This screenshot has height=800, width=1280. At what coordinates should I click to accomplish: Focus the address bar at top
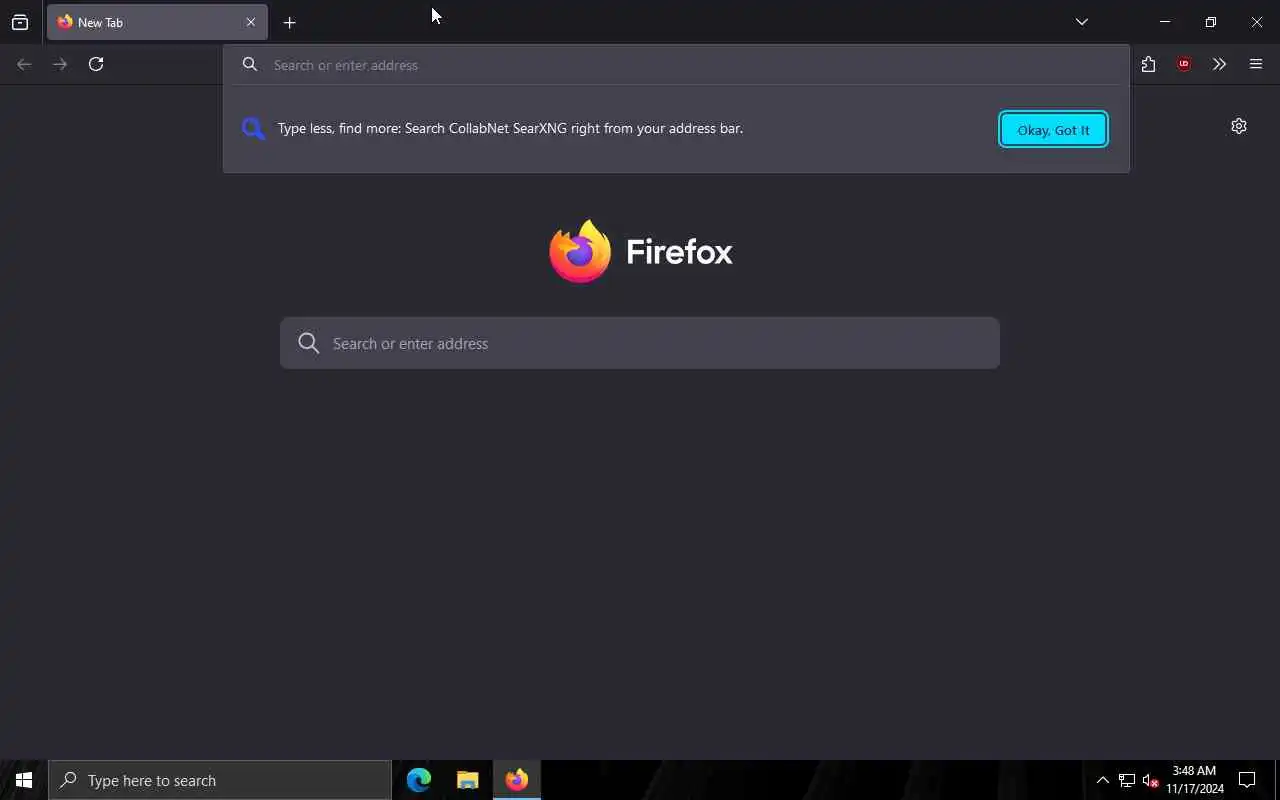click(676, 65)
